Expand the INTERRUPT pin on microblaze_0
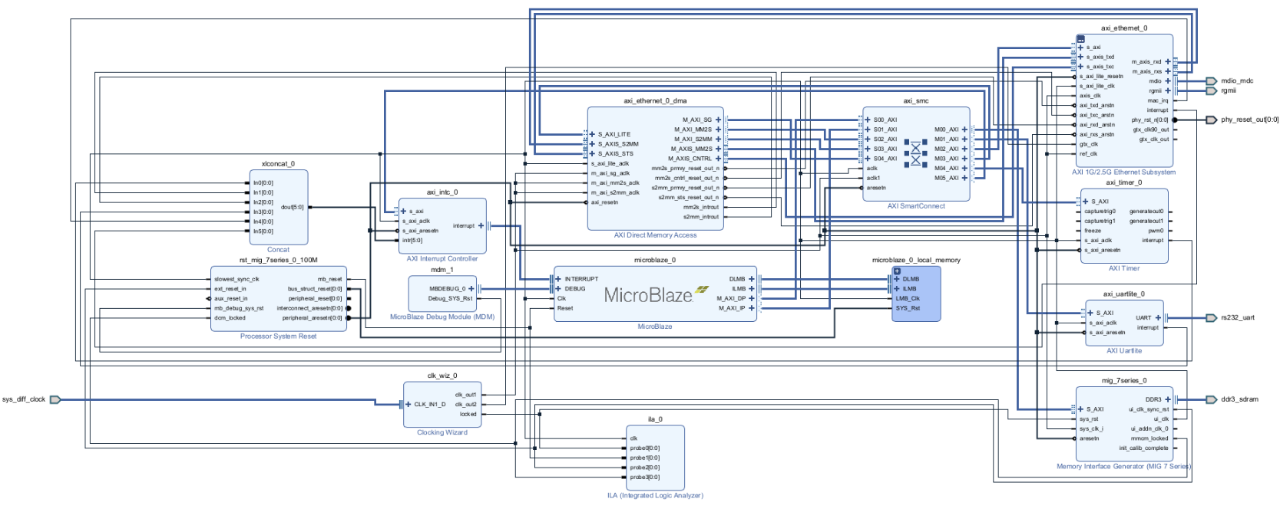Viewport: 1280px width, 512px height. (558, 278)
